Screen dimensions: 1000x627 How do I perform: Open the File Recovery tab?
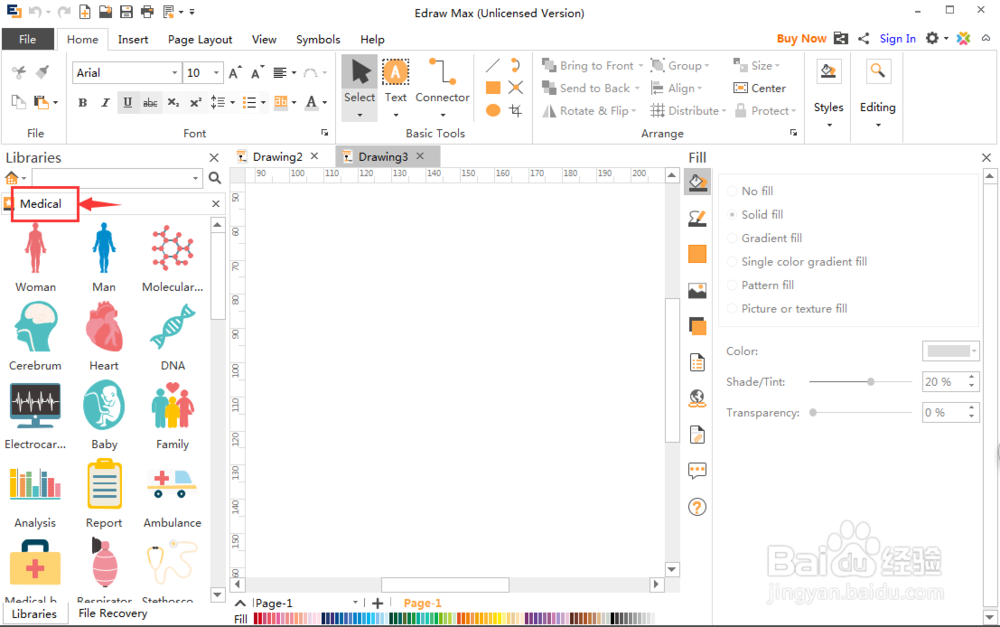(113, 613)
